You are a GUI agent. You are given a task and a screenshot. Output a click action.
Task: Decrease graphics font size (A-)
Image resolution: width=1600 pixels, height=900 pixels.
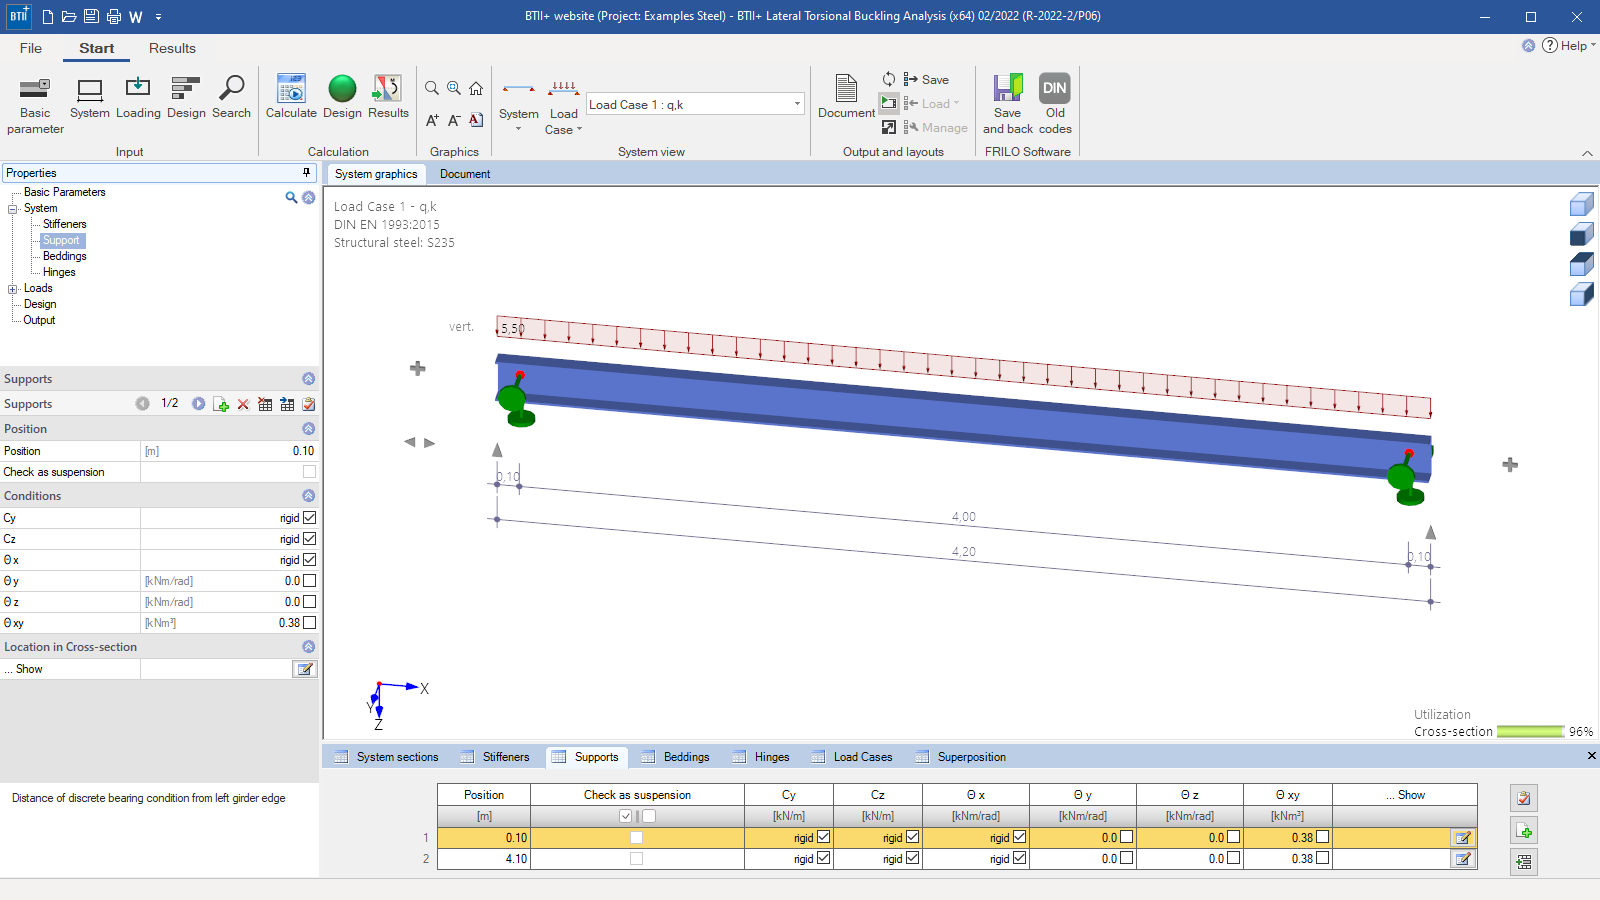[x=454, y=120]
